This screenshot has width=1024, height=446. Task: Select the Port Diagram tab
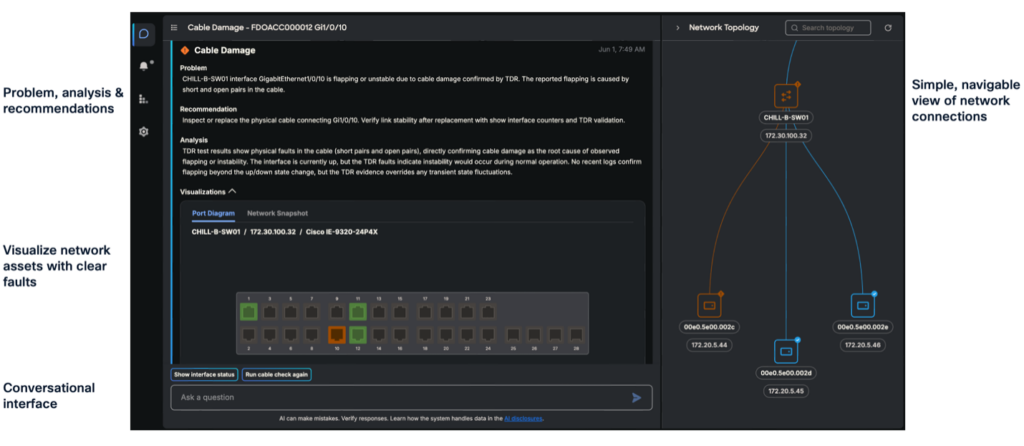(x=214, y=214)
